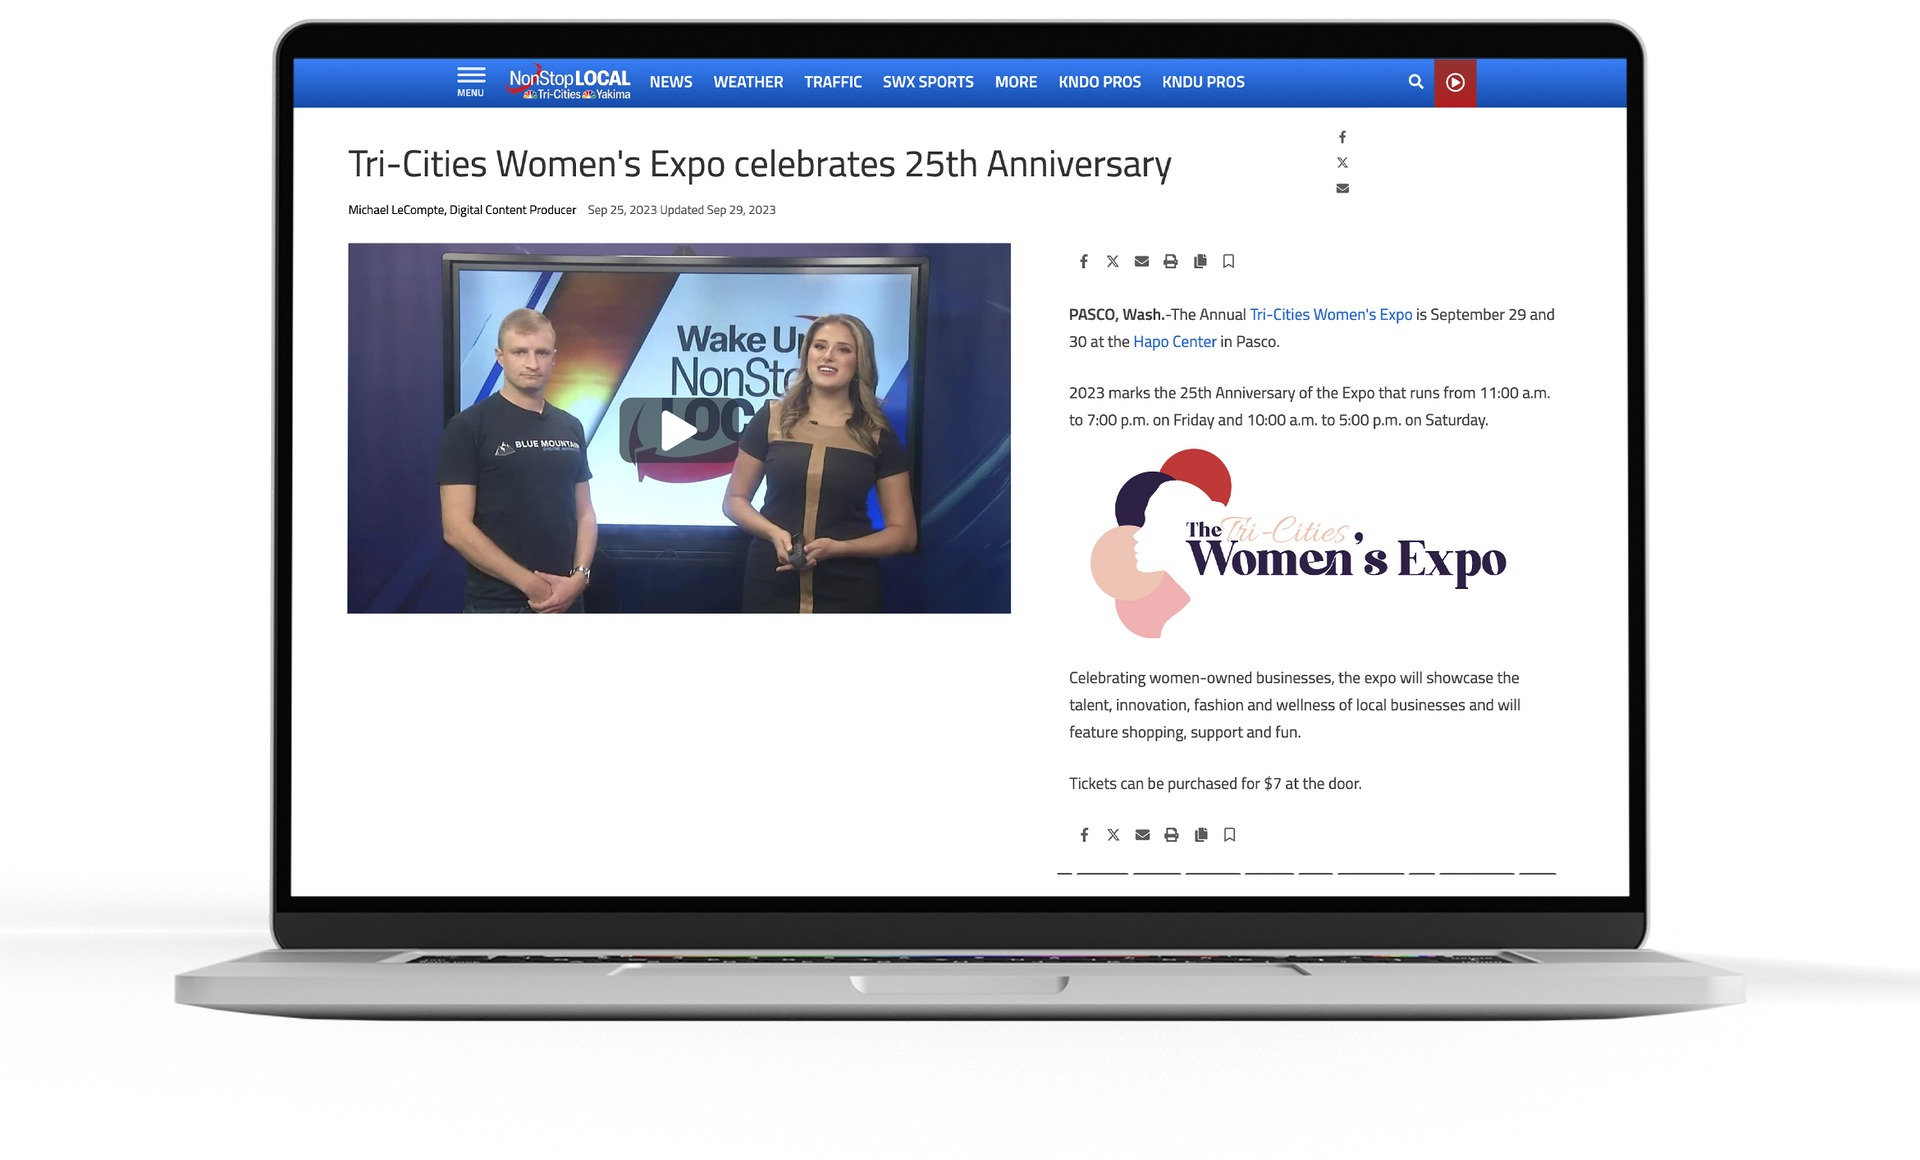Click email icon above article text
Viewport: 1920px width, 1160px height.
1141,261
